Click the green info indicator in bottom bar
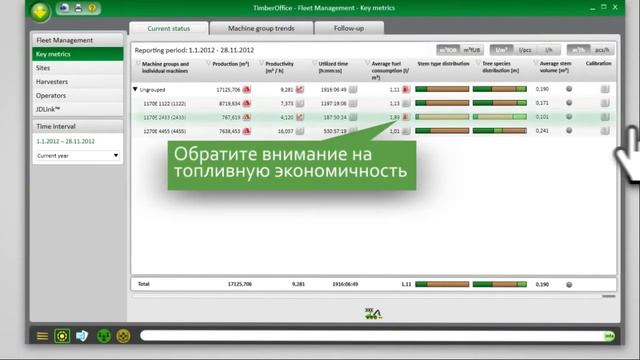 click(609, 336)
